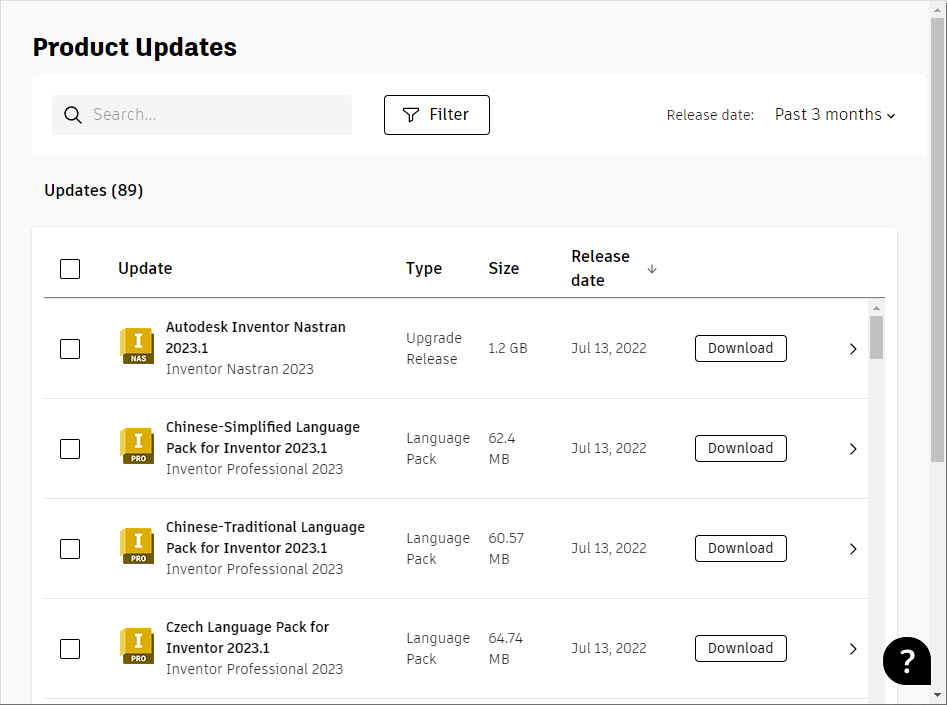Click the Chinese-Simplified Language Pack Inventor icon

click(137, 446)
